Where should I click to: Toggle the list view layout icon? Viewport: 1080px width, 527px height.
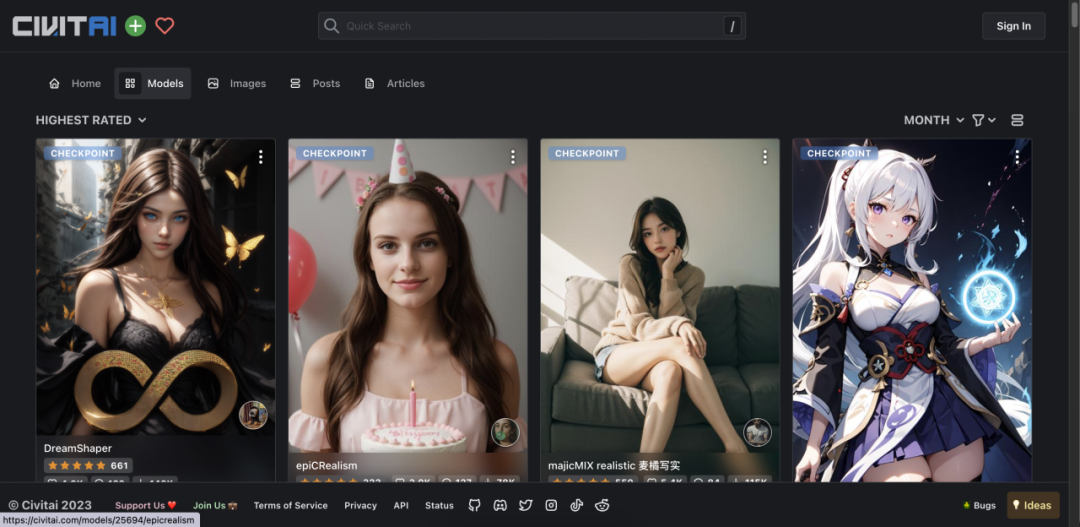[x=1017, y=120]
